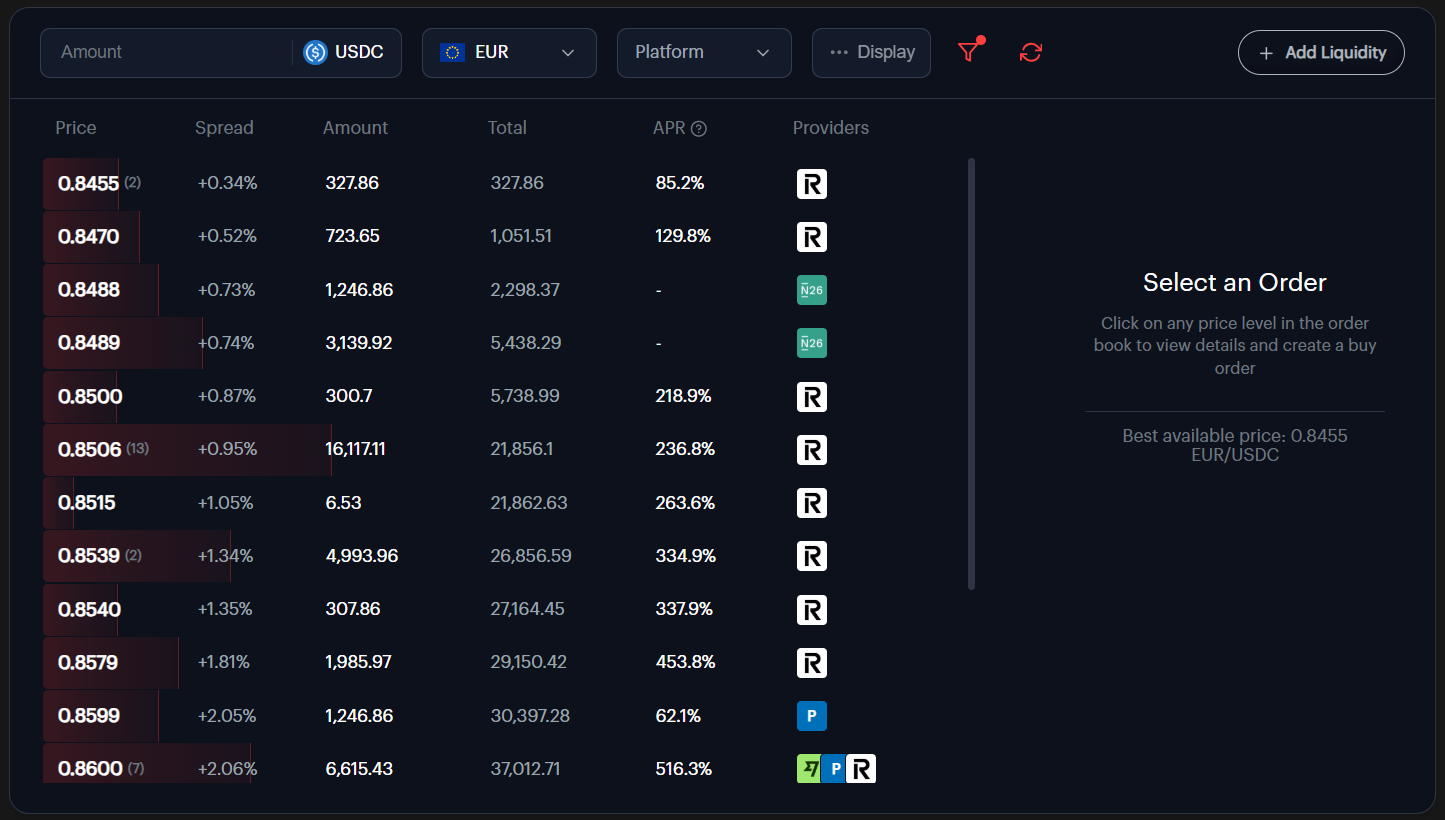The width and height of the screenshot is (1445, 820).
Task: Click the USDC coin icon
Action: [316, 52]
